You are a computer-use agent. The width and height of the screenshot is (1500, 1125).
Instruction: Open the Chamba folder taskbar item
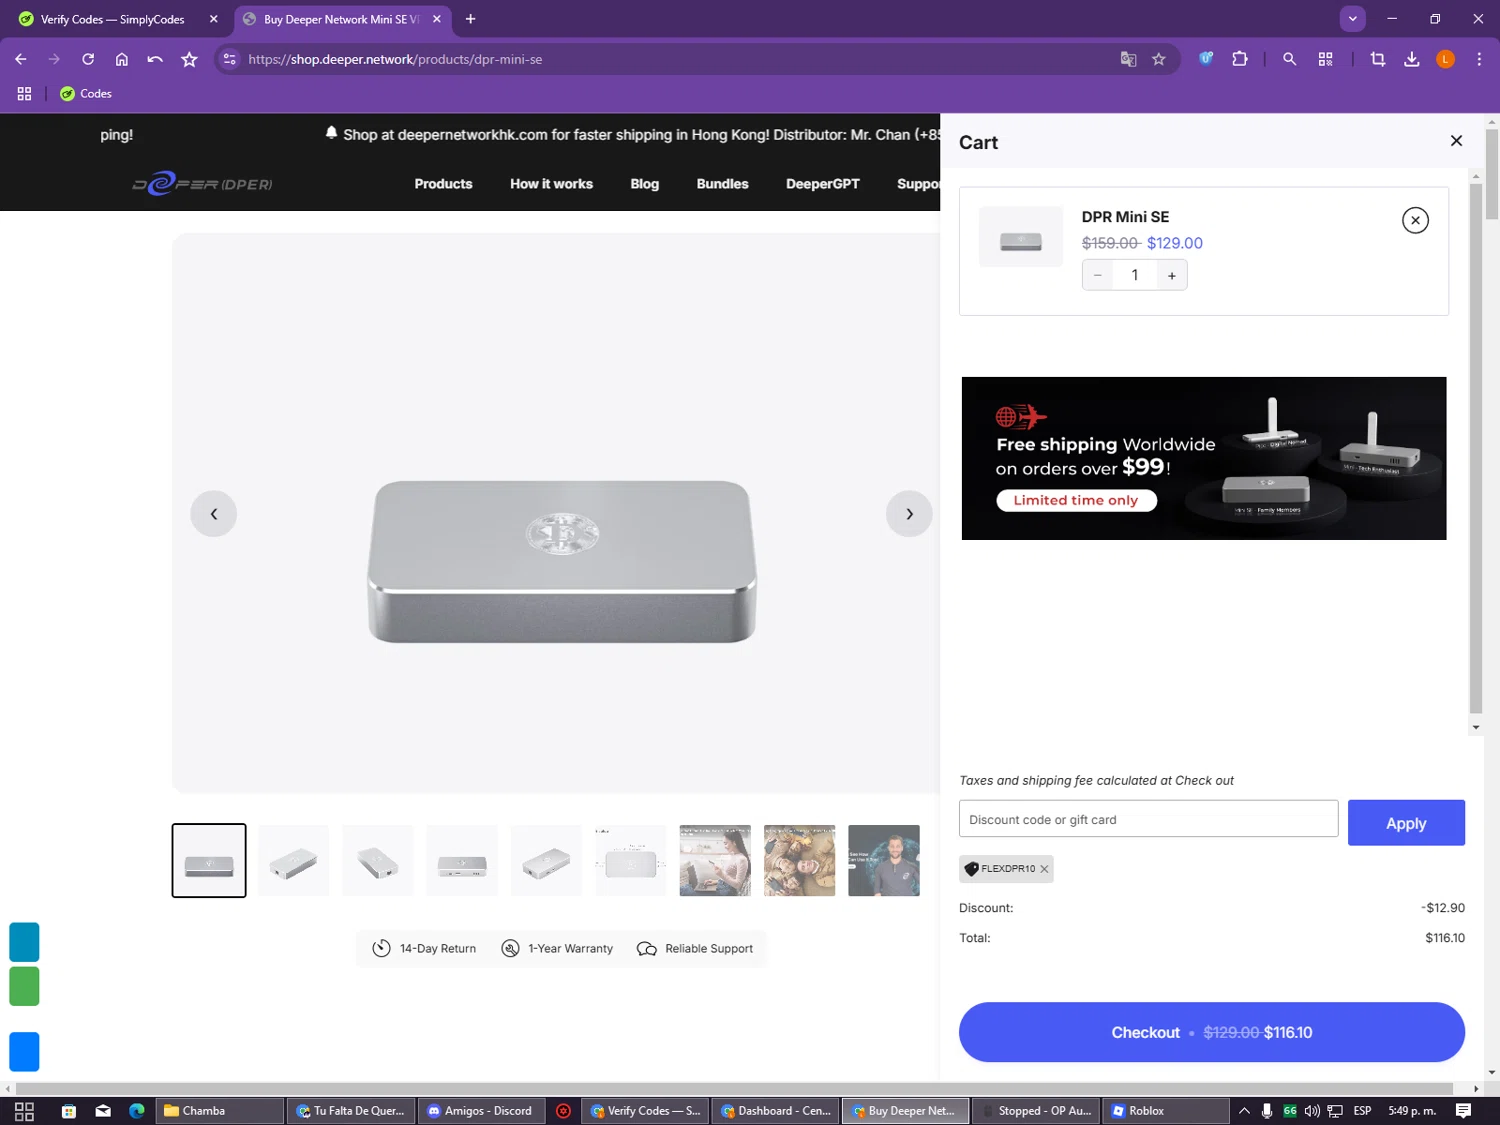point(220,1111)
